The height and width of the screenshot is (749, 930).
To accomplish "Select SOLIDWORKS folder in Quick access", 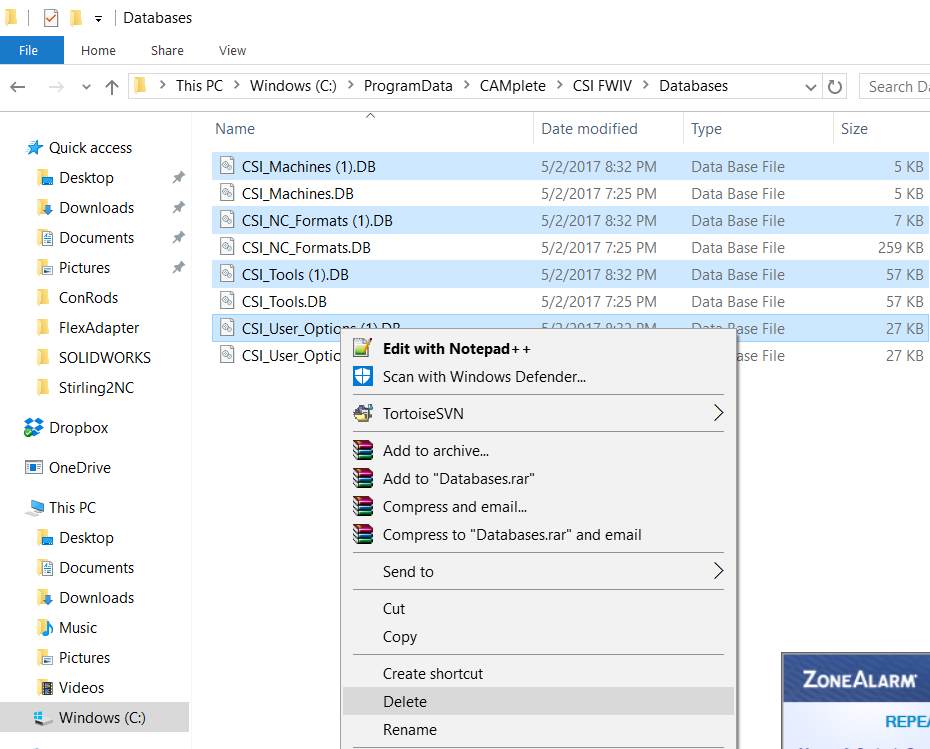I will click(x=104, y=358).
